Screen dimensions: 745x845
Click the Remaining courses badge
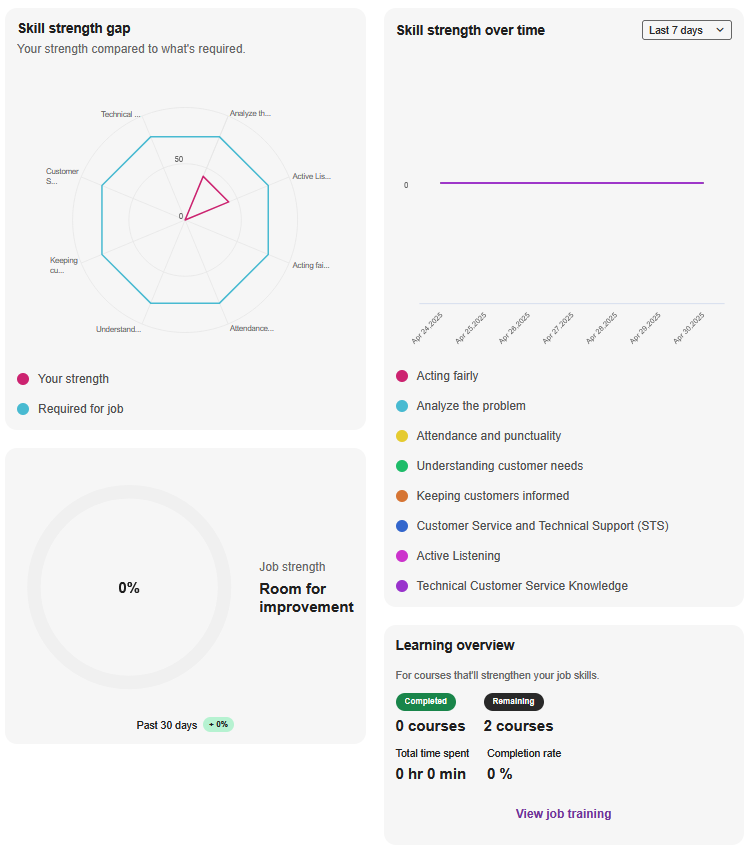[x=513, y=702]
